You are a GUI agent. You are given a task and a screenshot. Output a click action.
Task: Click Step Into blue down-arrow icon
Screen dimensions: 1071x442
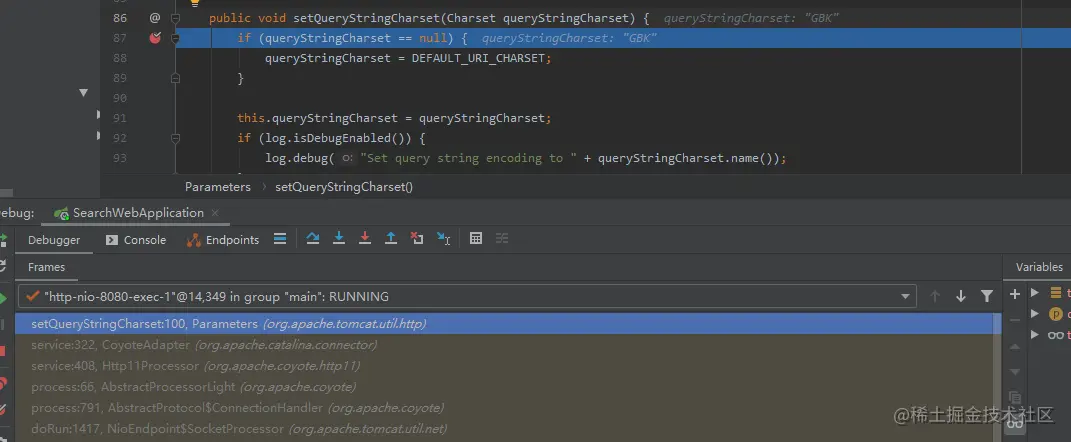coord(339,238)
